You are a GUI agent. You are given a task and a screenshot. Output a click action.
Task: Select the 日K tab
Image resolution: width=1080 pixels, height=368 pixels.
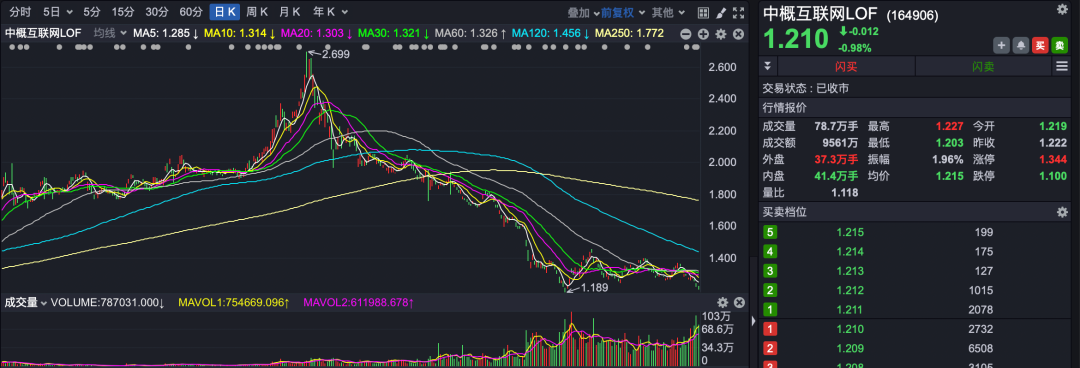[225, 12]
